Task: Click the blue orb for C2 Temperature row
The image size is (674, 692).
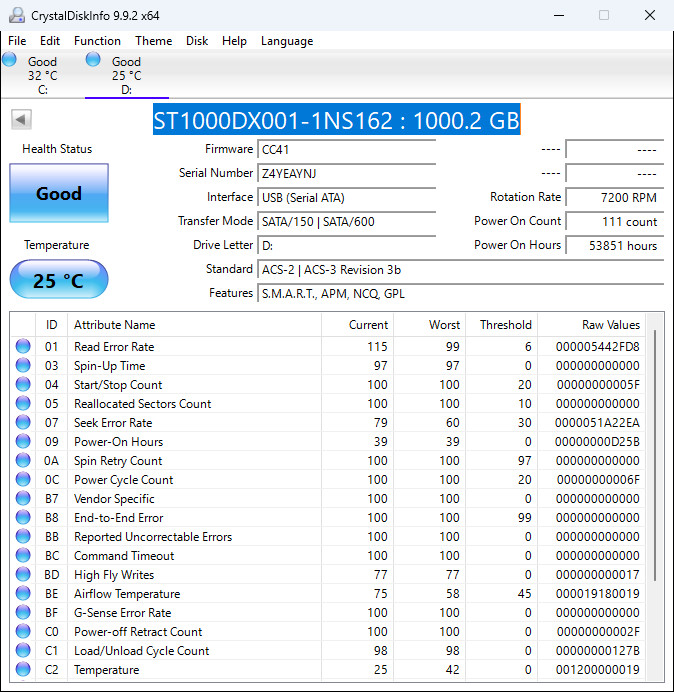Action: pos(23,669)
